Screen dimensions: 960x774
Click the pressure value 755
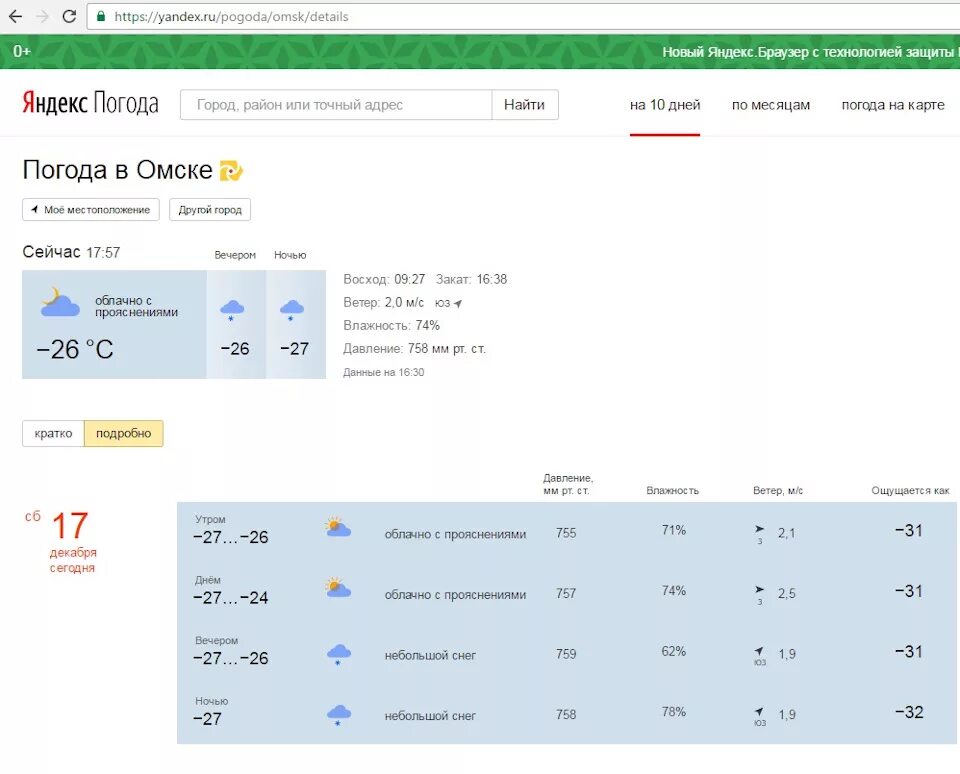click(566, 533)
